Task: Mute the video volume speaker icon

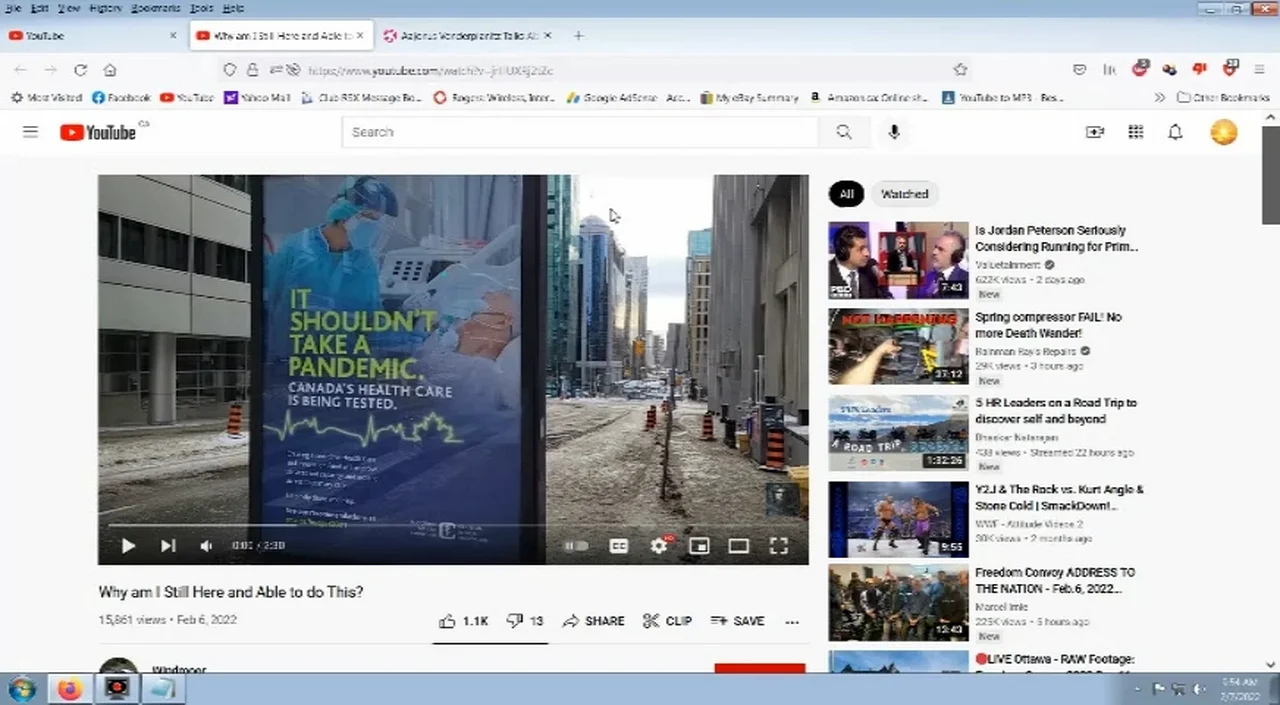Action: pyautogui.click(x=206, y=546)
